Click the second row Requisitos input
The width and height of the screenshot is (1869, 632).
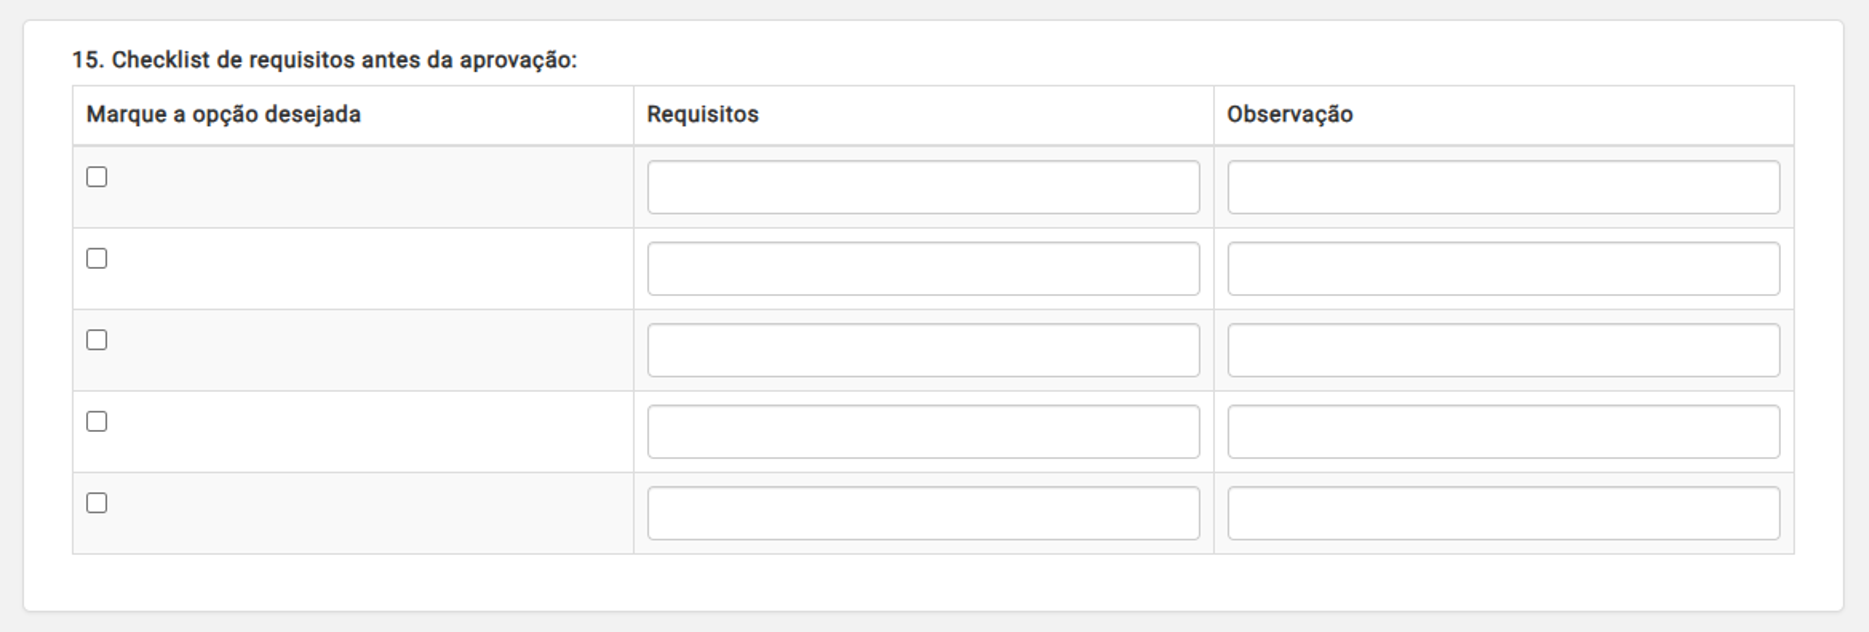click(923, 269)
